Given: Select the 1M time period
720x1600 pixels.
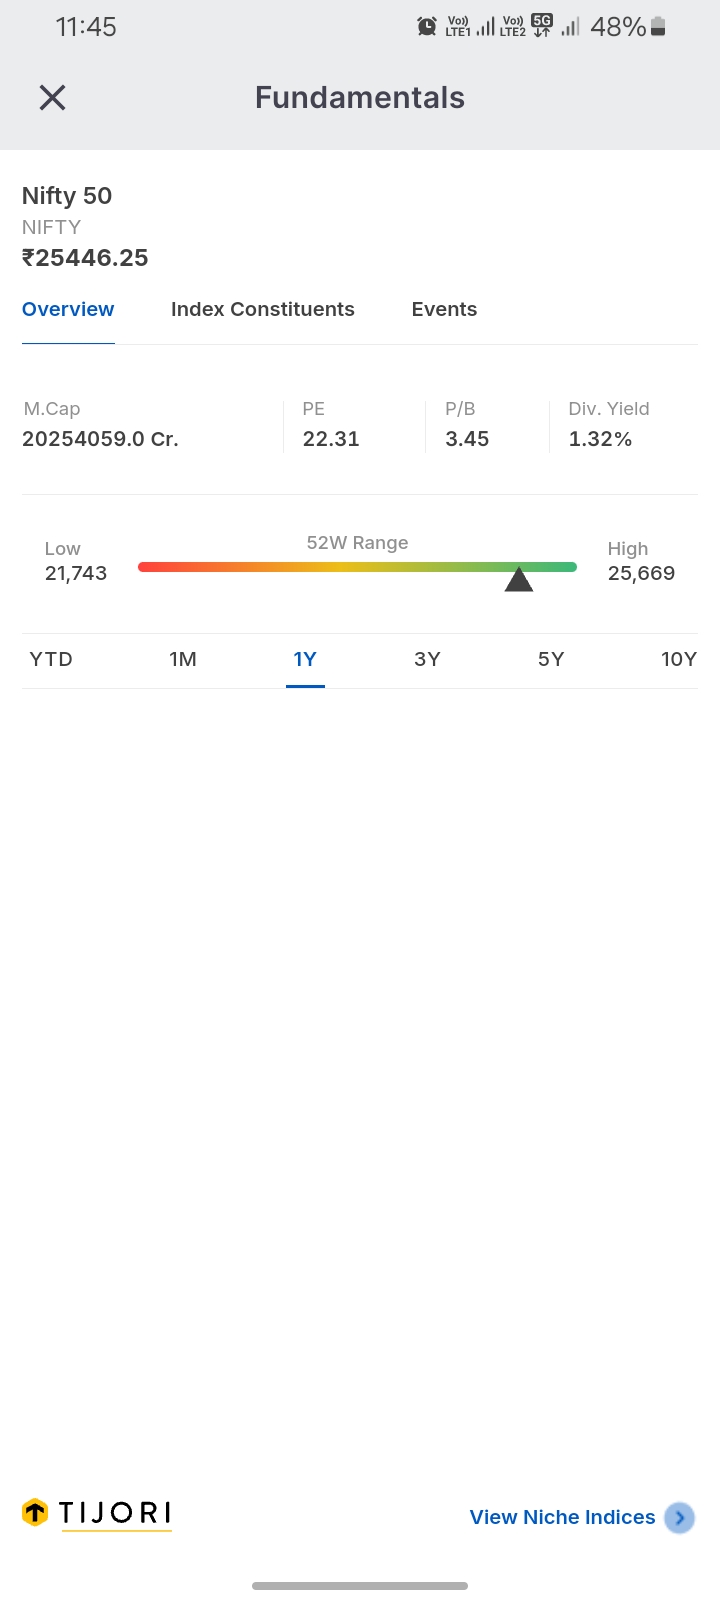Looking at the screenshot, I should tap(183, 659).
